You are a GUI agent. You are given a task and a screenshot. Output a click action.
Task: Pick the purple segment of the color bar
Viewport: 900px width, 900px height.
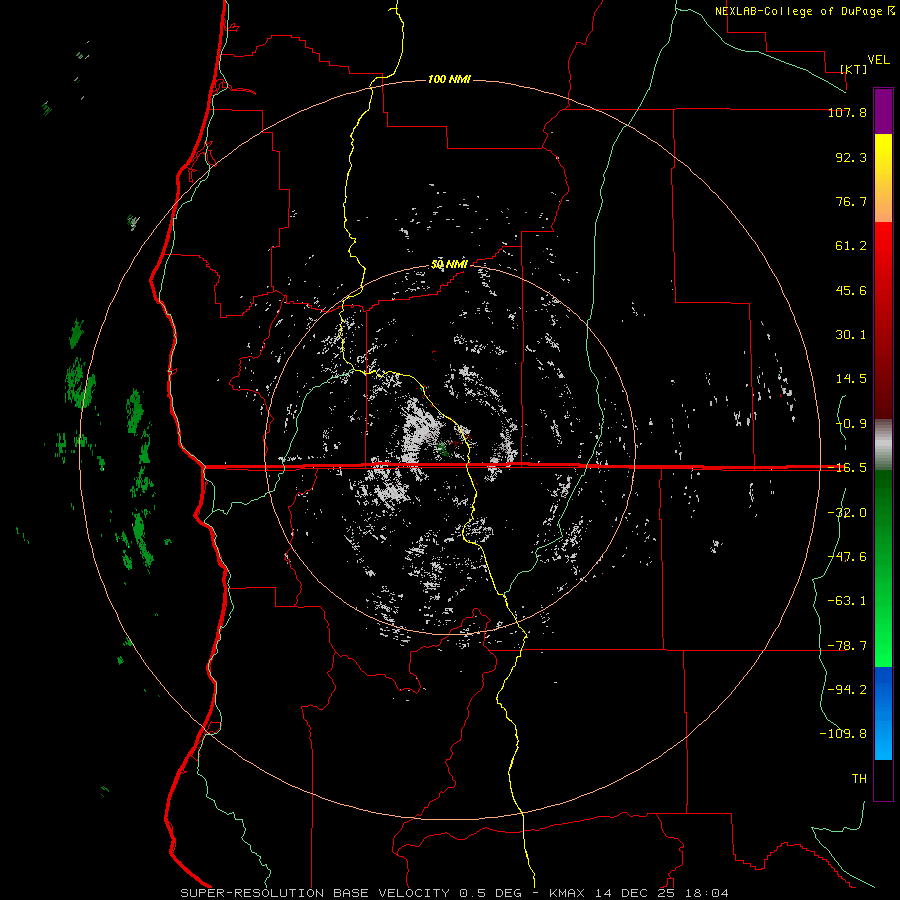(x=883, y=111)
